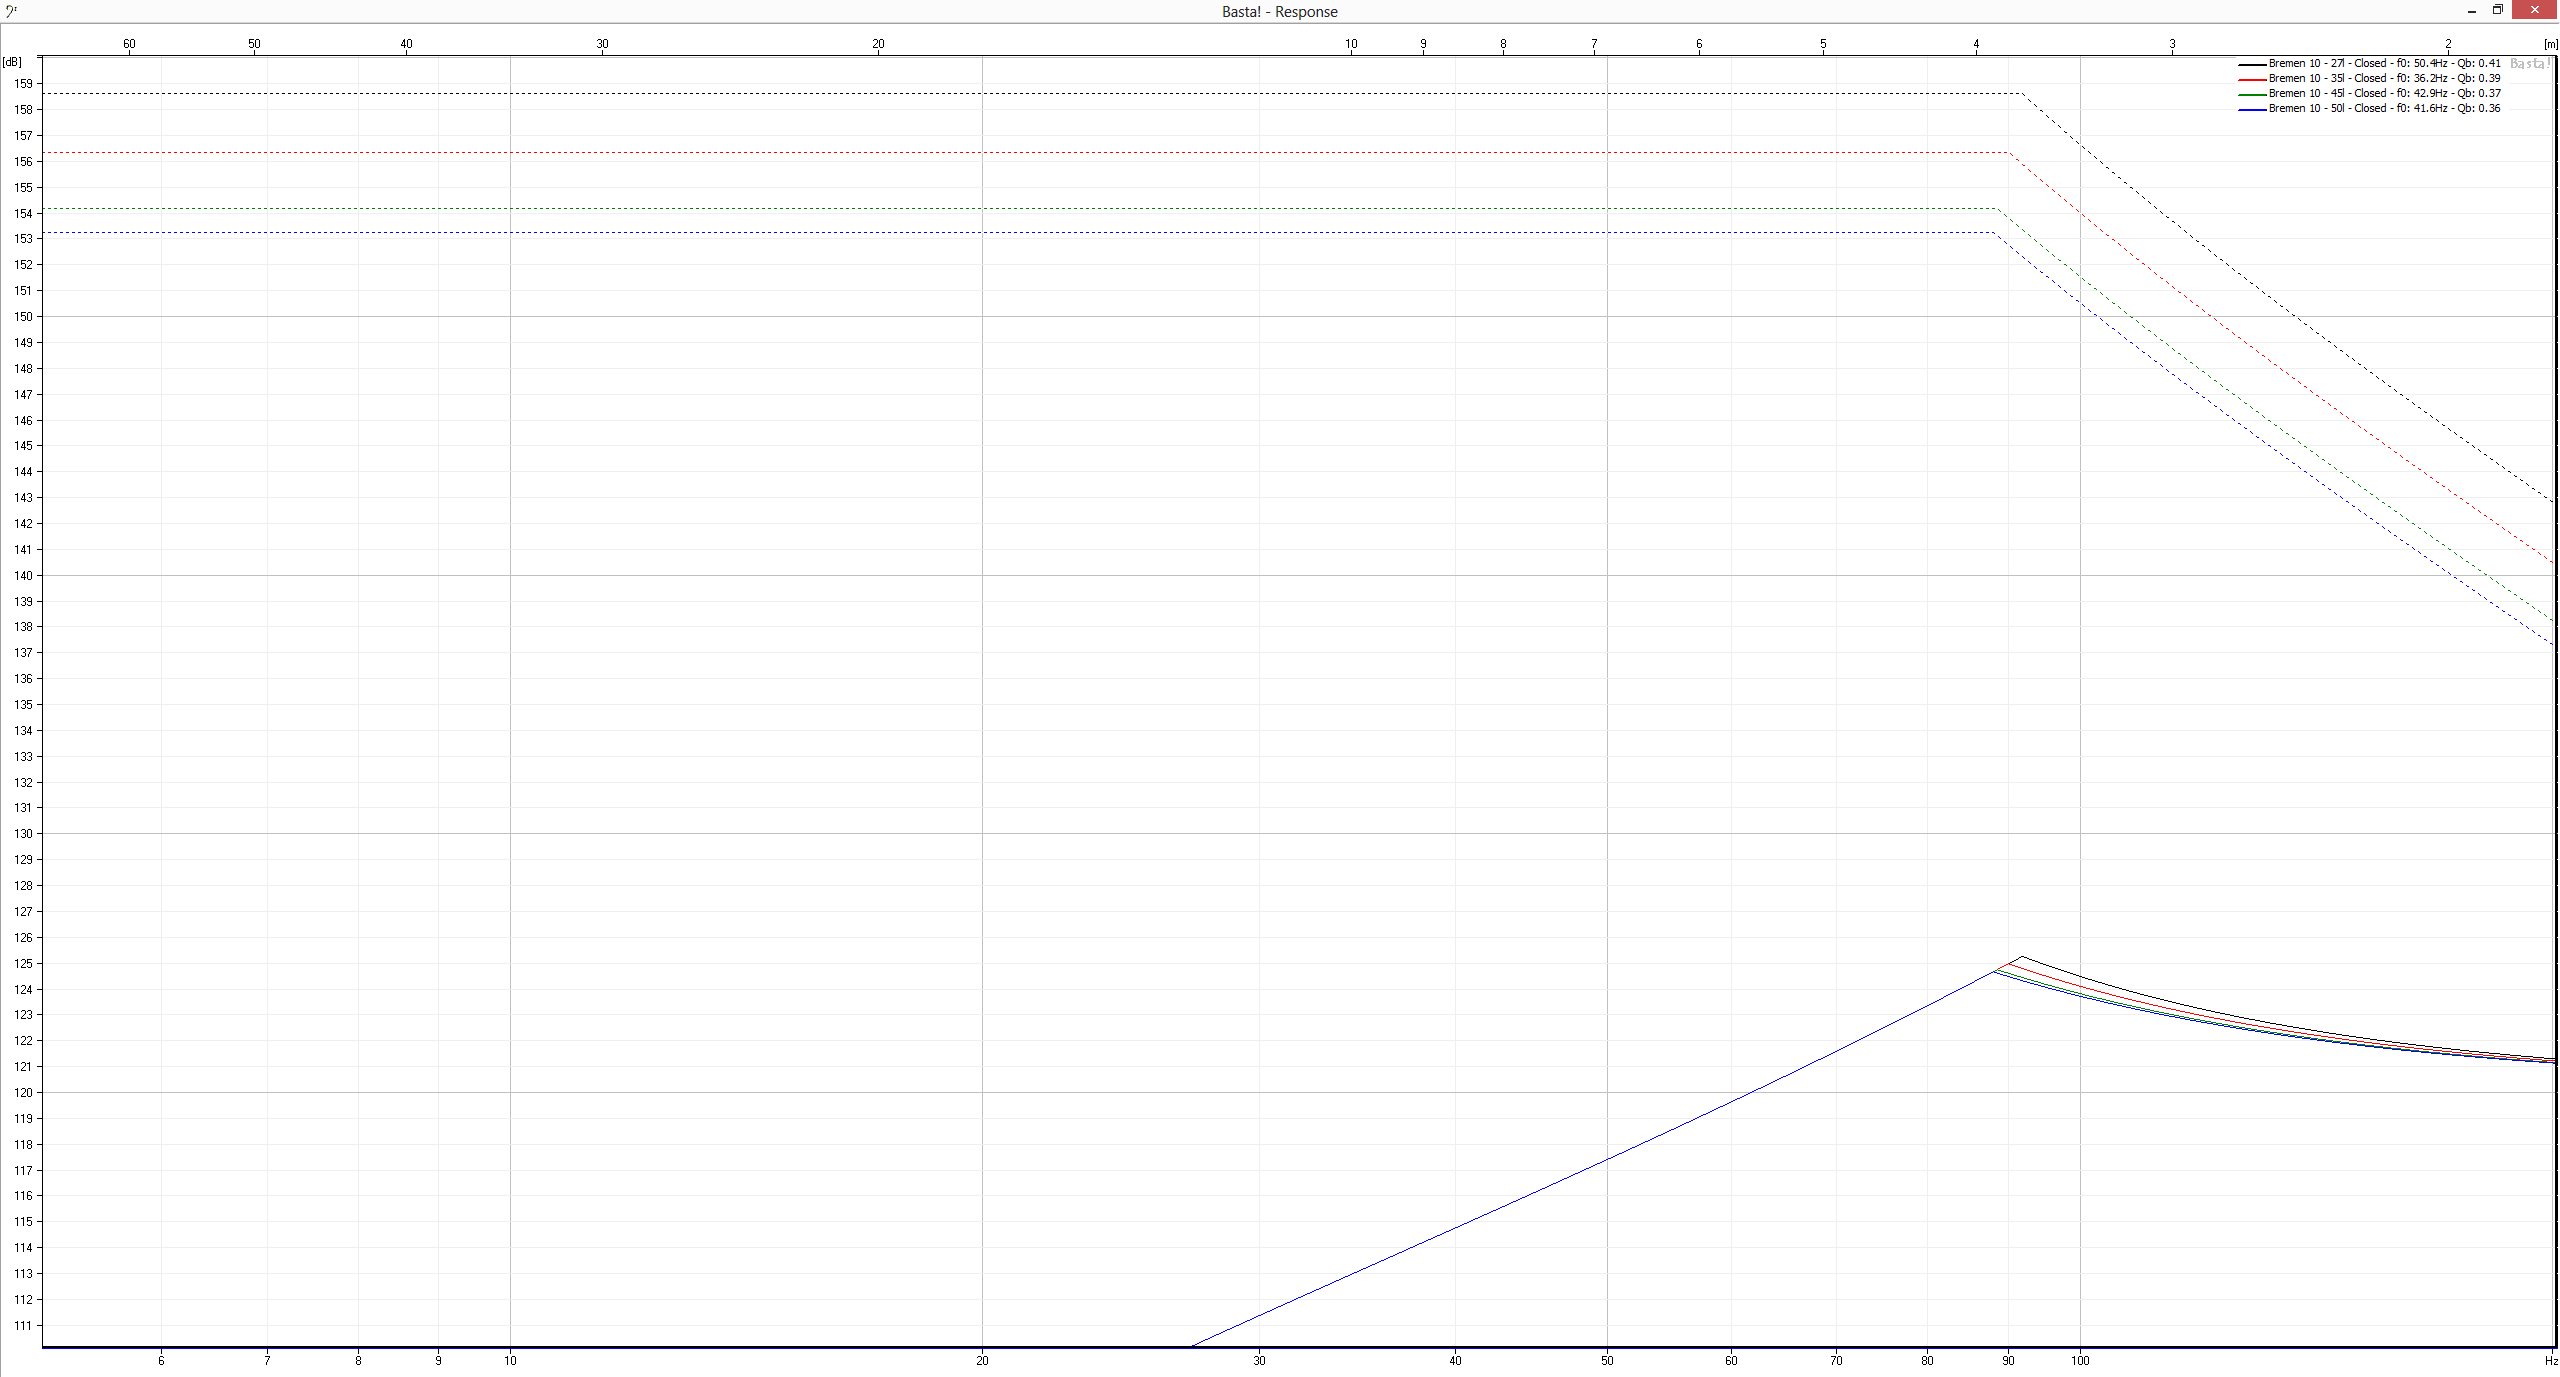
Task: Close the Basta! Response window
Action: tap(2534, 10)
